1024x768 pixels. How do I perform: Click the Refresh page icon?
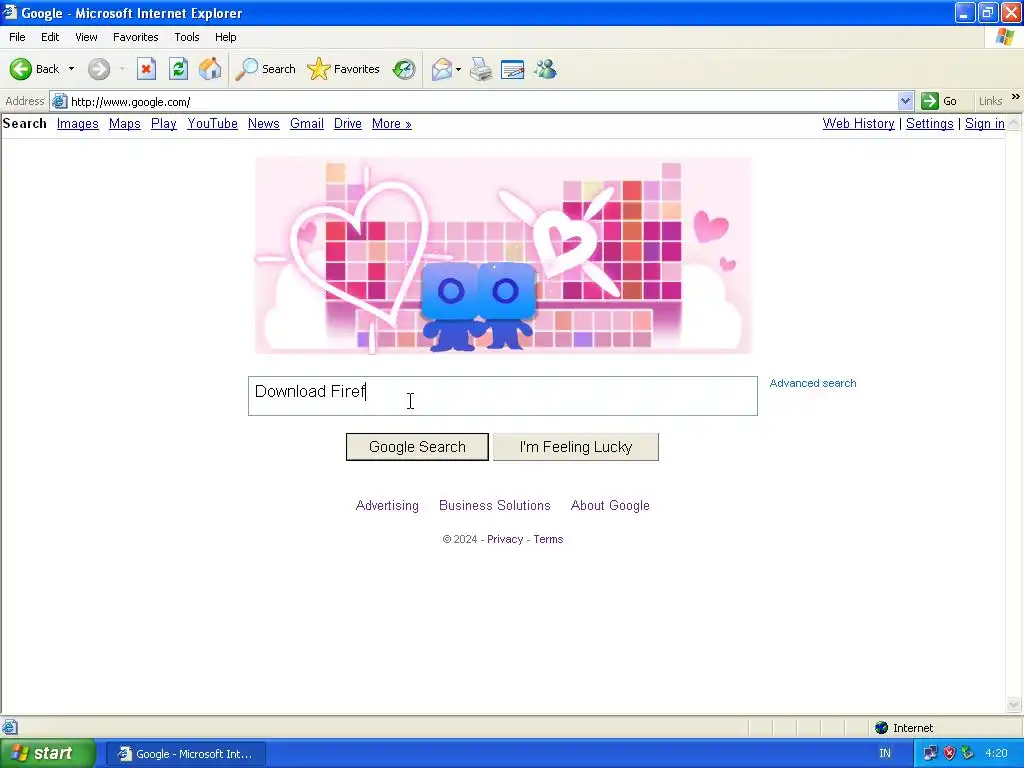tap(178, 69)
